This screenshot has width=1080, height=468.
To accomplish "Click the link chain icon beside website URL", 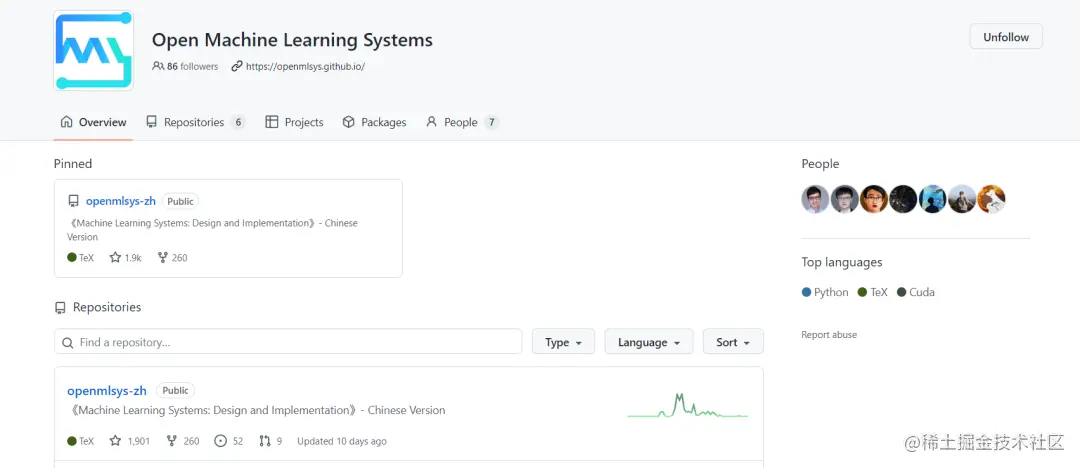I will click(x=237, y=67).
